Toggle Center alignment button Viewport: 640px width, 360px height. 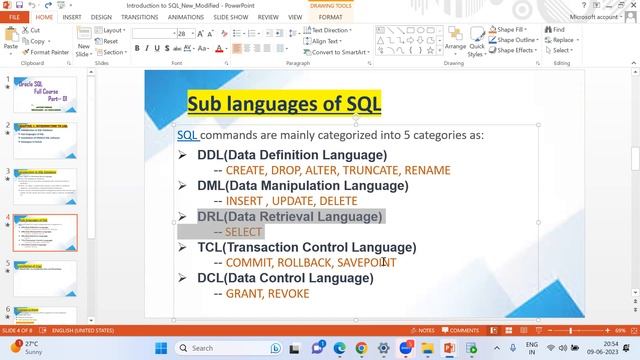[x=247, y=49]
